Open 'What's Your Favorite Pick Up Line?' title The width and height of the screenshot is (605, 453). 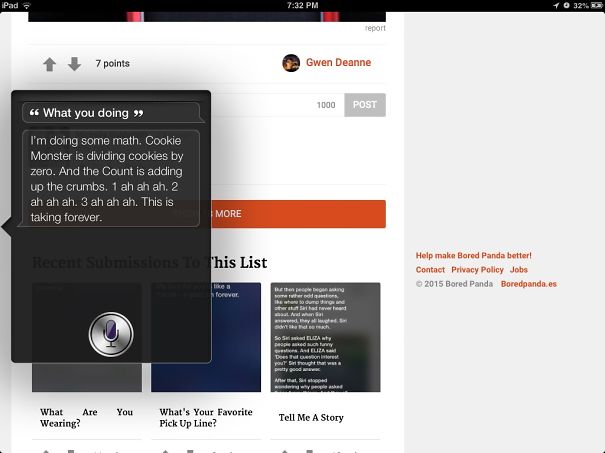coord(205,417)
